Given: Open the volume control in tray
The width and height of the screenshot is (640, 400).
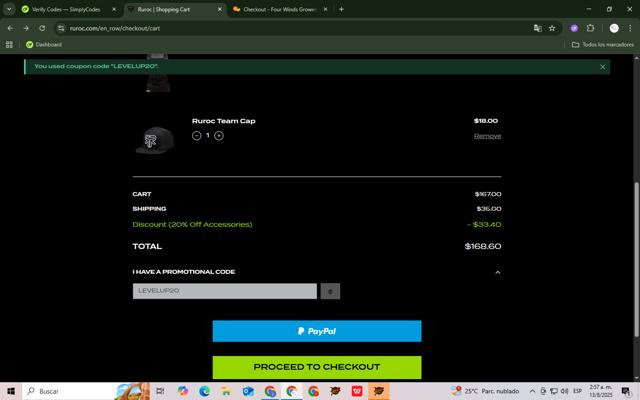Looking at the screenshot, I should [x=564, y=391].
